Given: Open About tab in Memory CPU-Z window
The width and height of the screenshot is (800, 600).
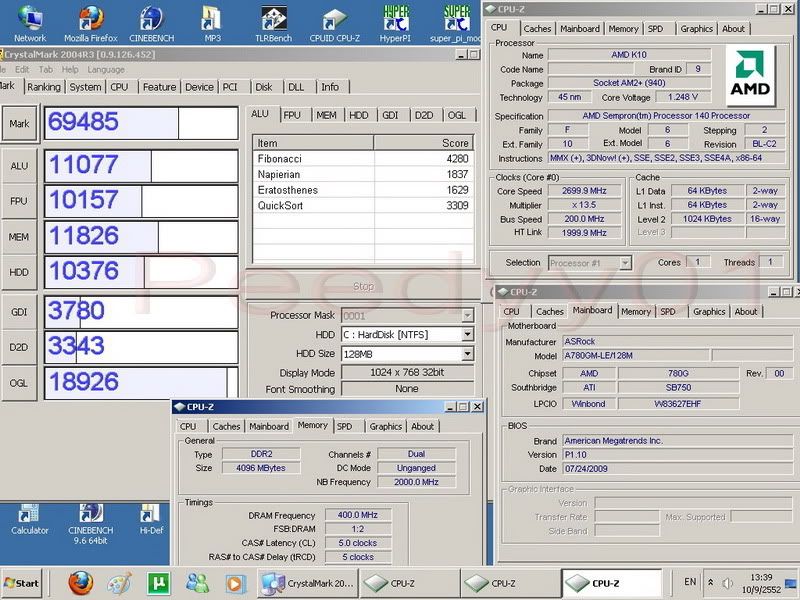Looking at the screenshot, I should point(422,427).
